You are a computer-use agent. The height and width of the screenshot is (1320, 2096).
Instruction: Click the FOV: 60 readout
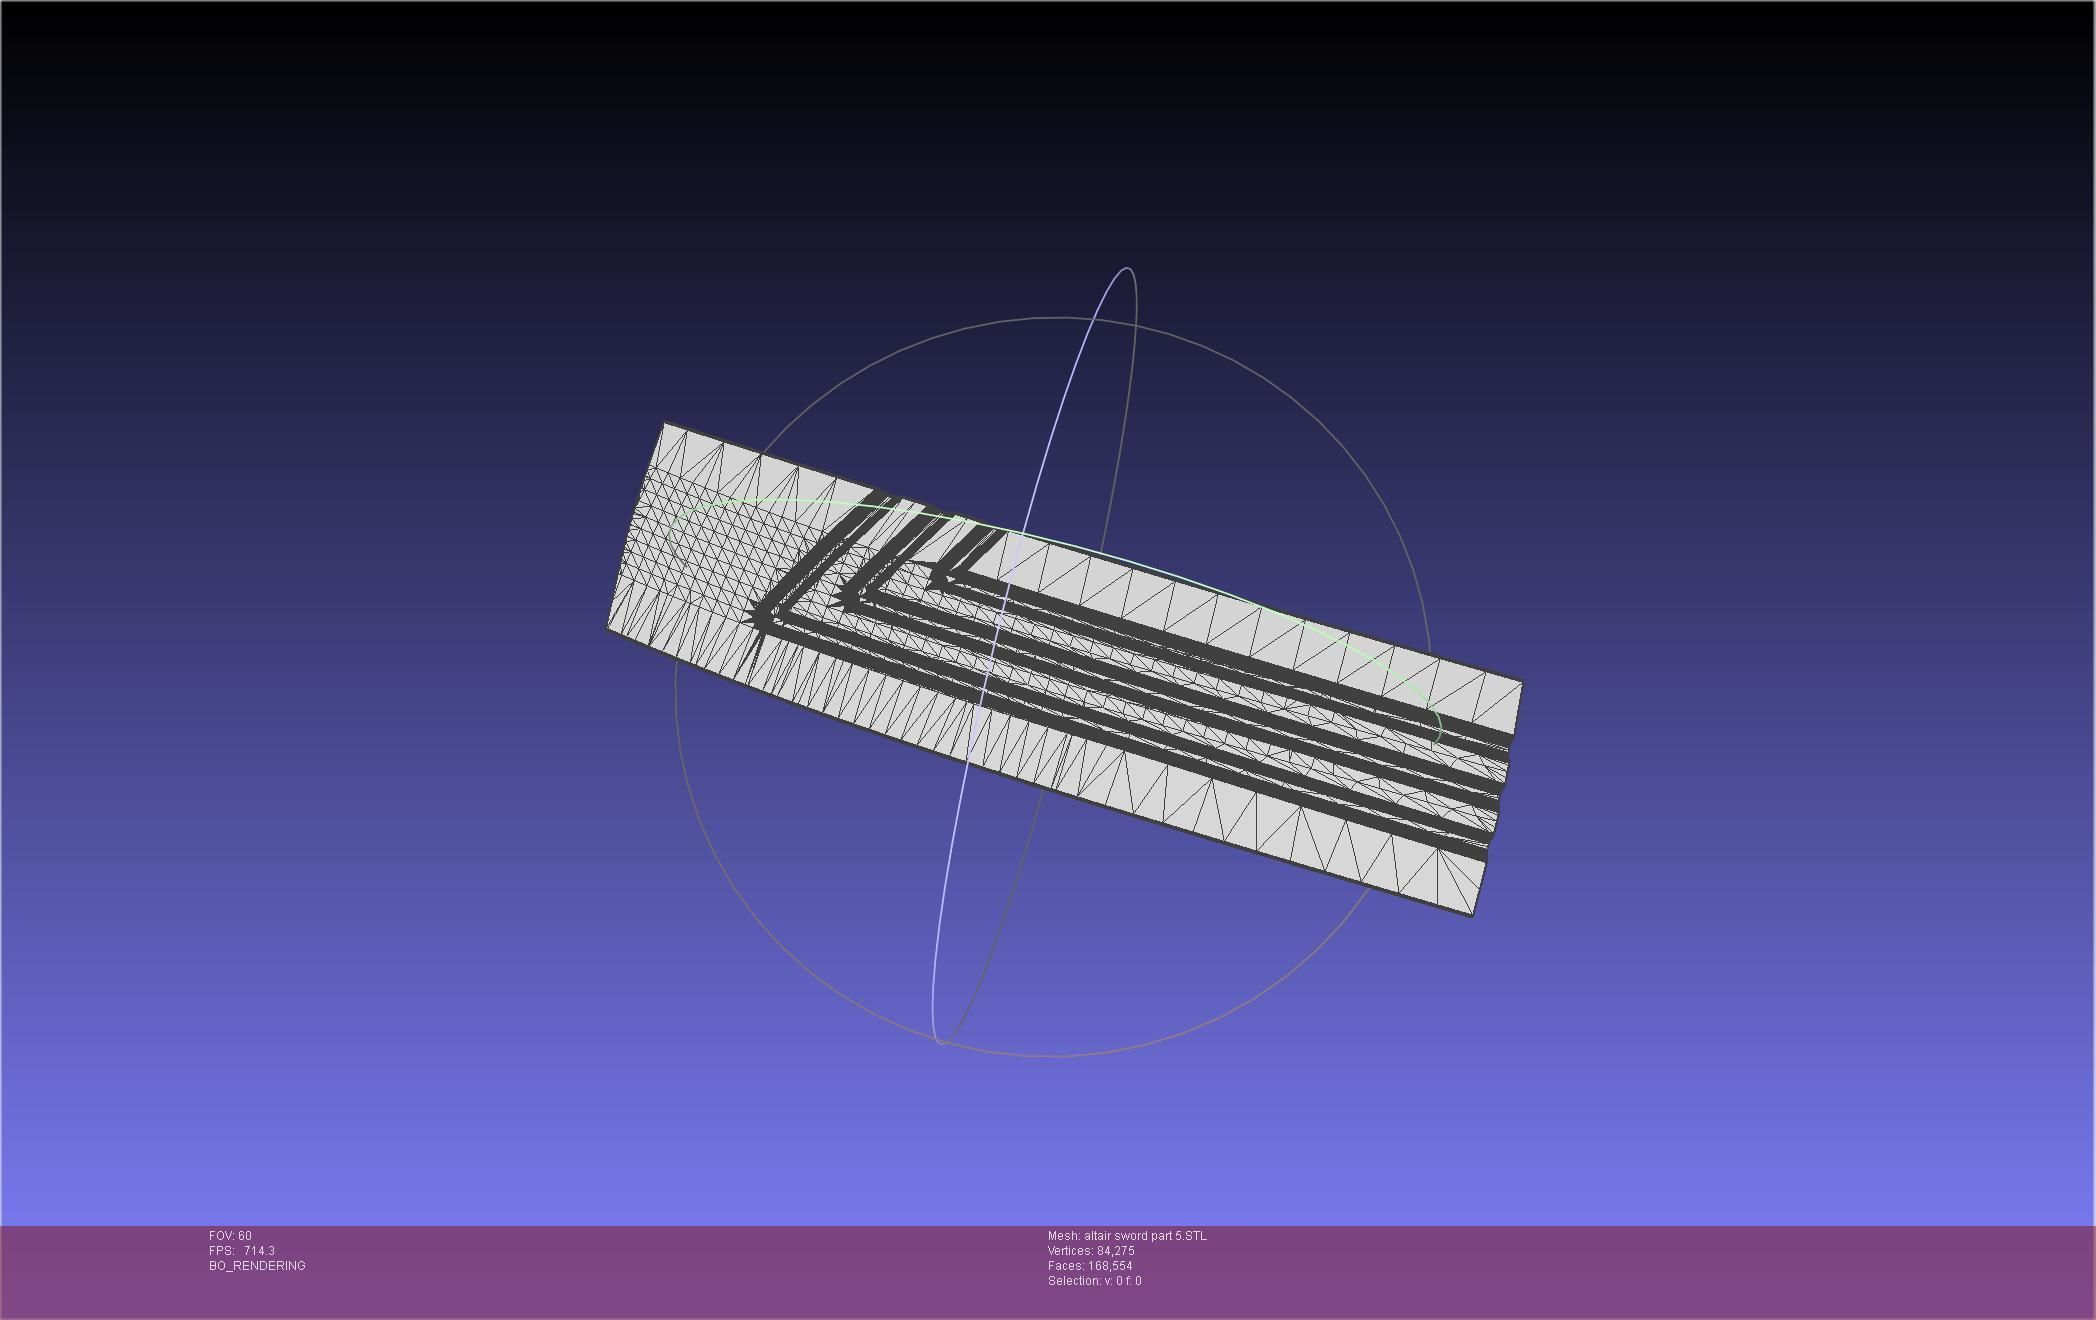click(x=230, y=1236)
